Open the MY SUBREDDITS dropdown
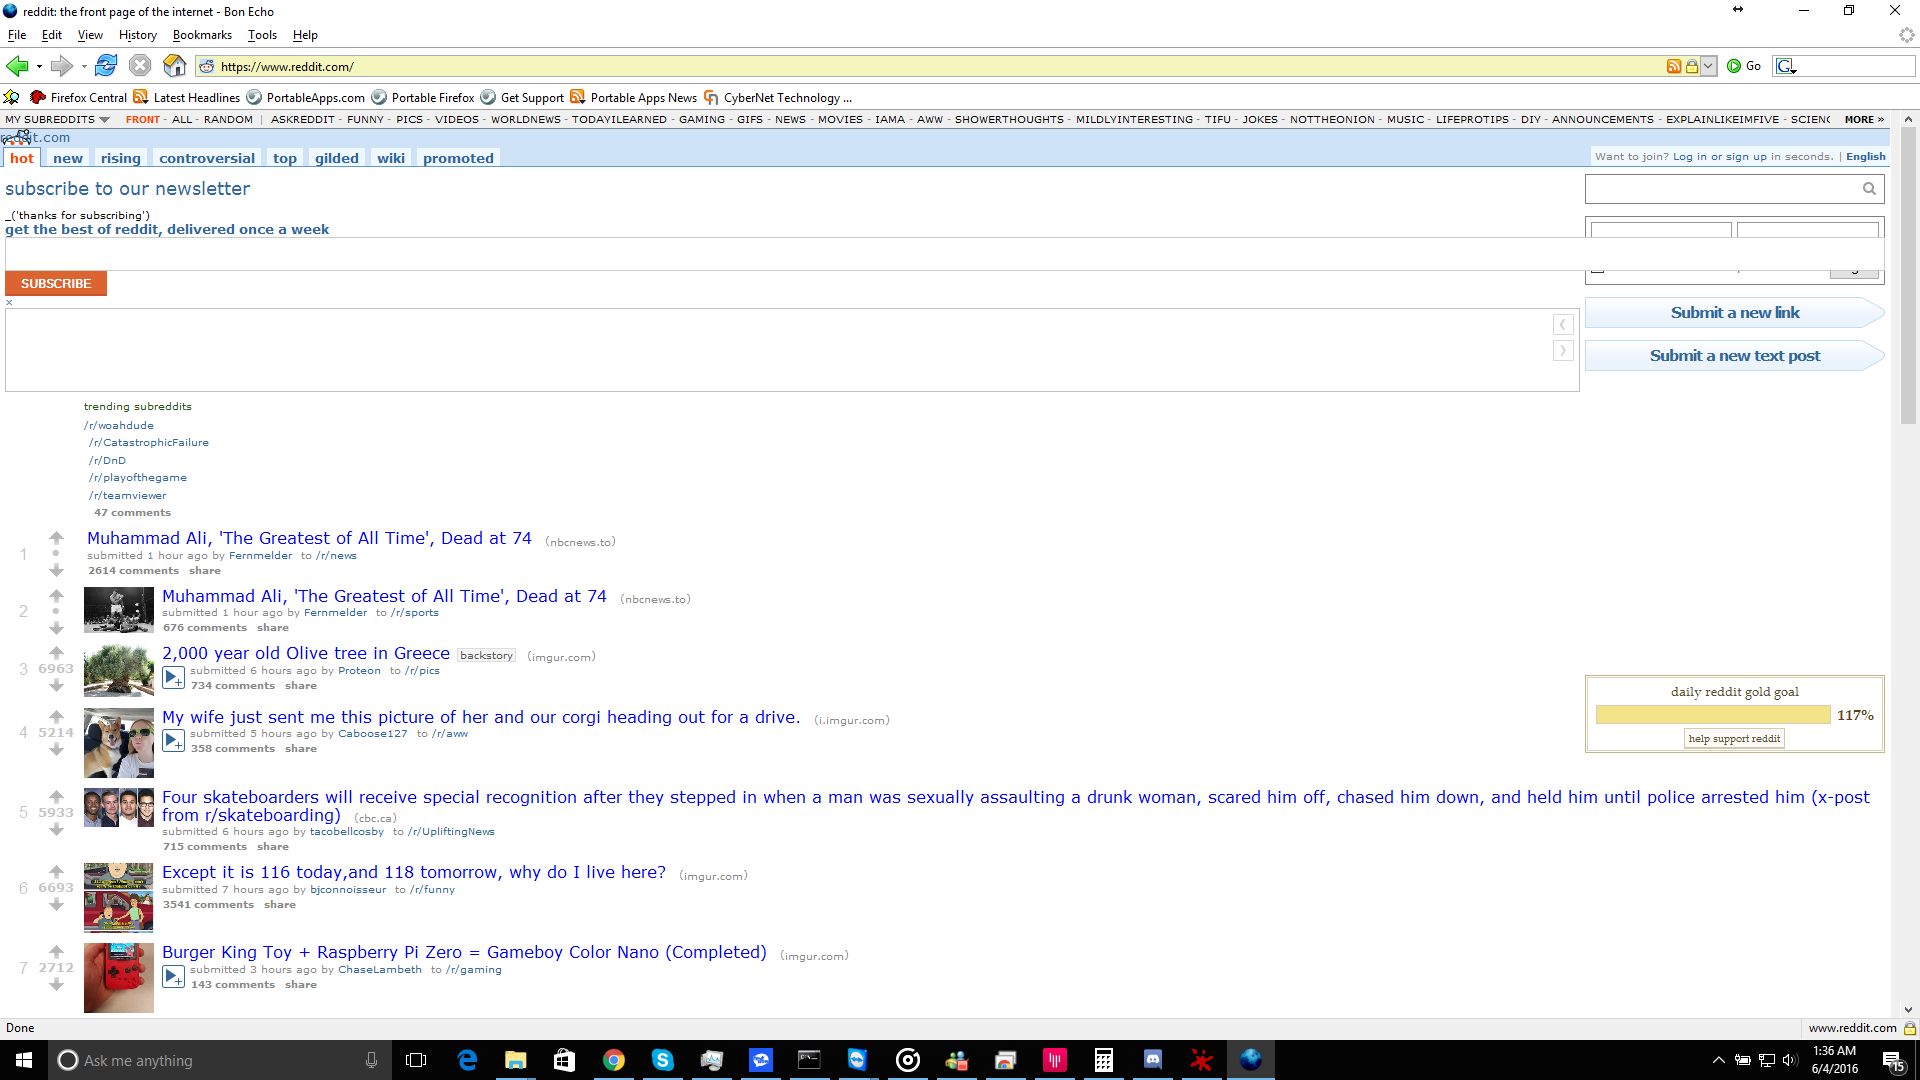Viewport: 1920px width, 1080px height. point(57,119)
